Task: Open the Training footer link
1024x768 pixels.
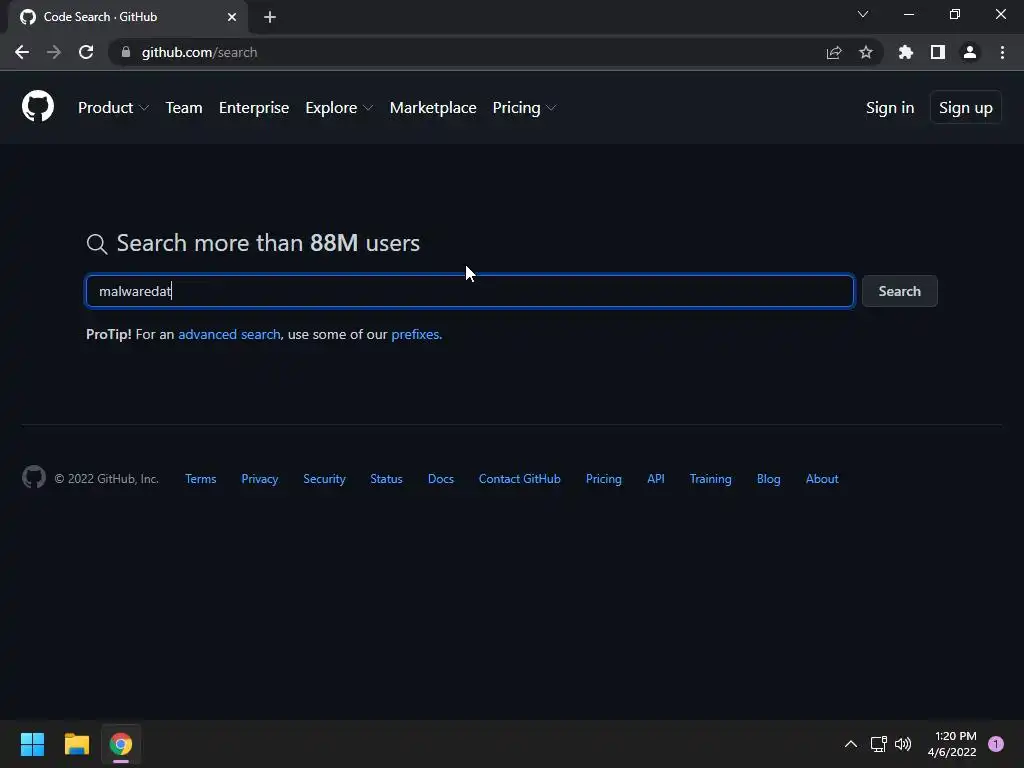Action: 711,479
